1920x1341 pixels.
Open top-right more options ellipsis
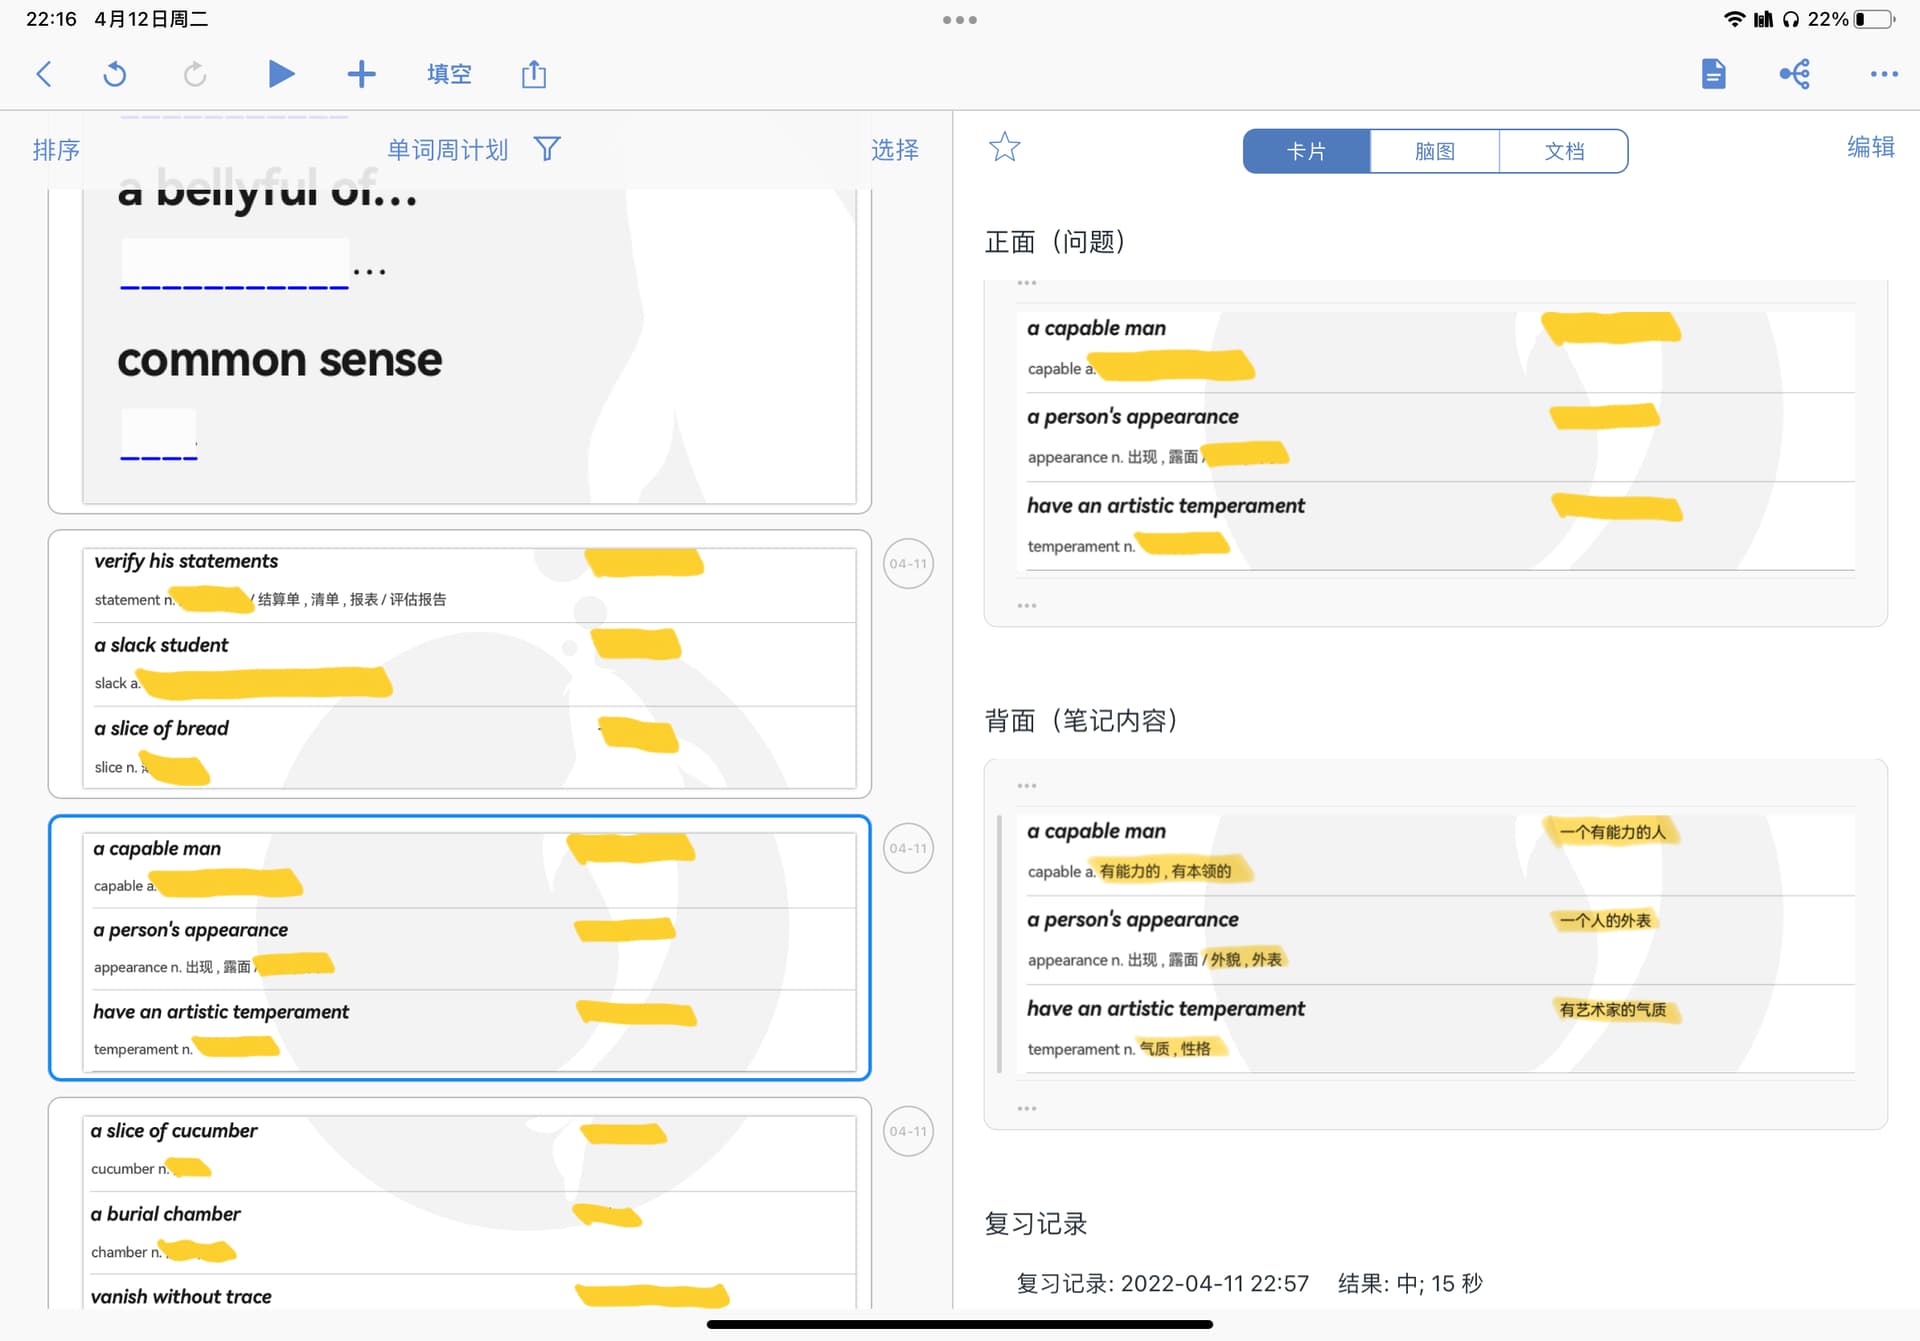tap(1884, 74)
